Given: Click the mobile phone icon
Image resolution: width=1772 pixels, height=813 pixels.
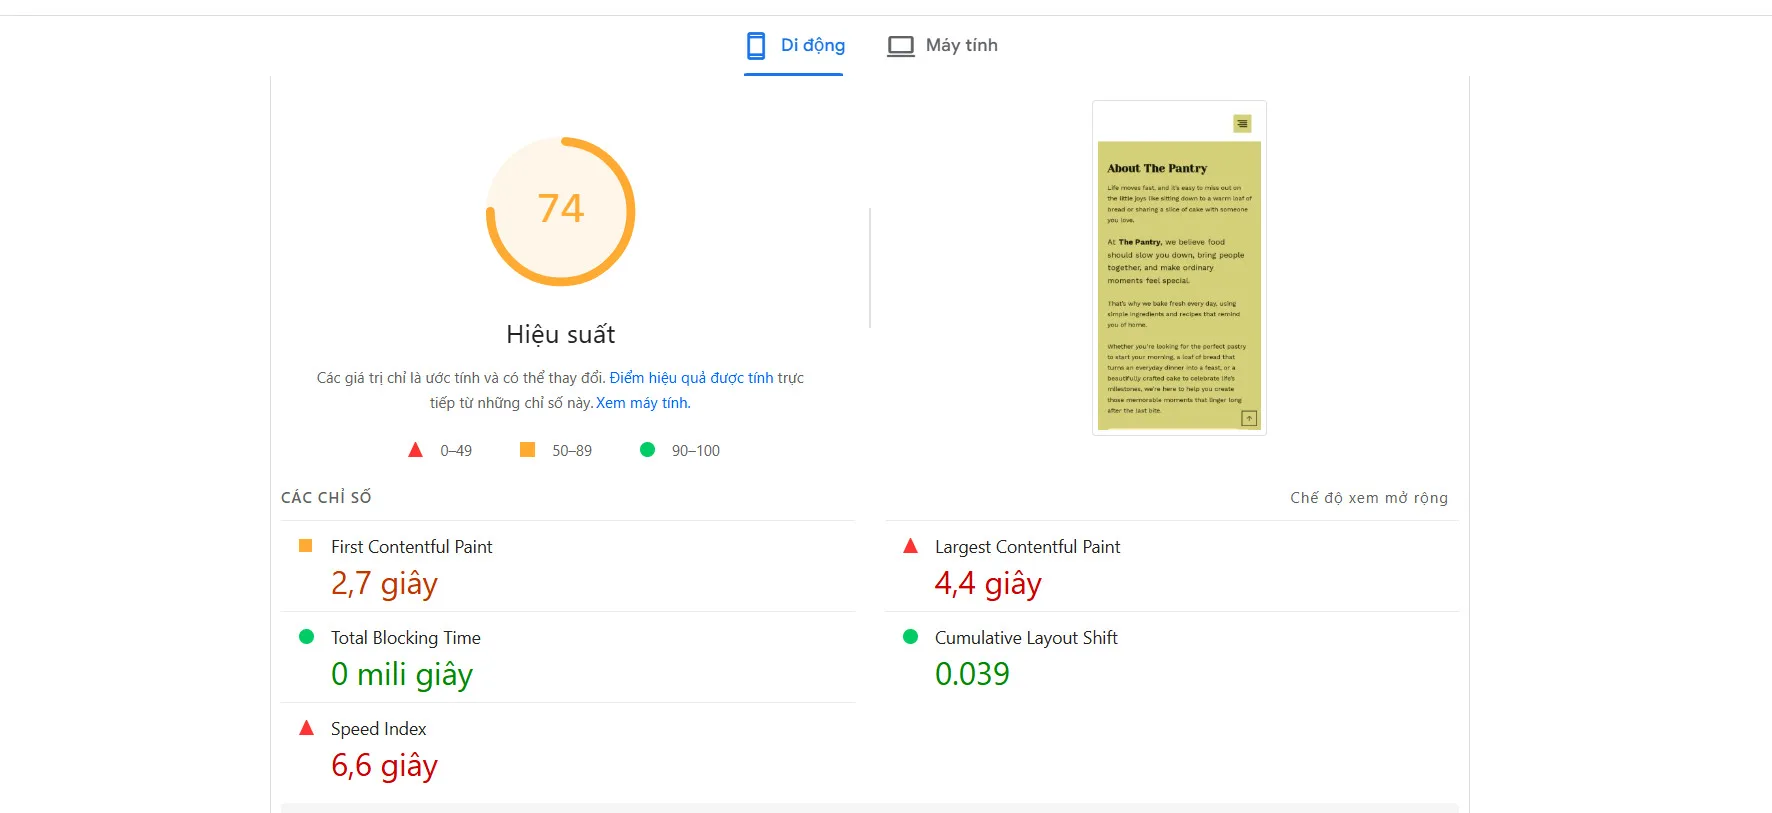Looking at the screenshot, I should point(756,46).
